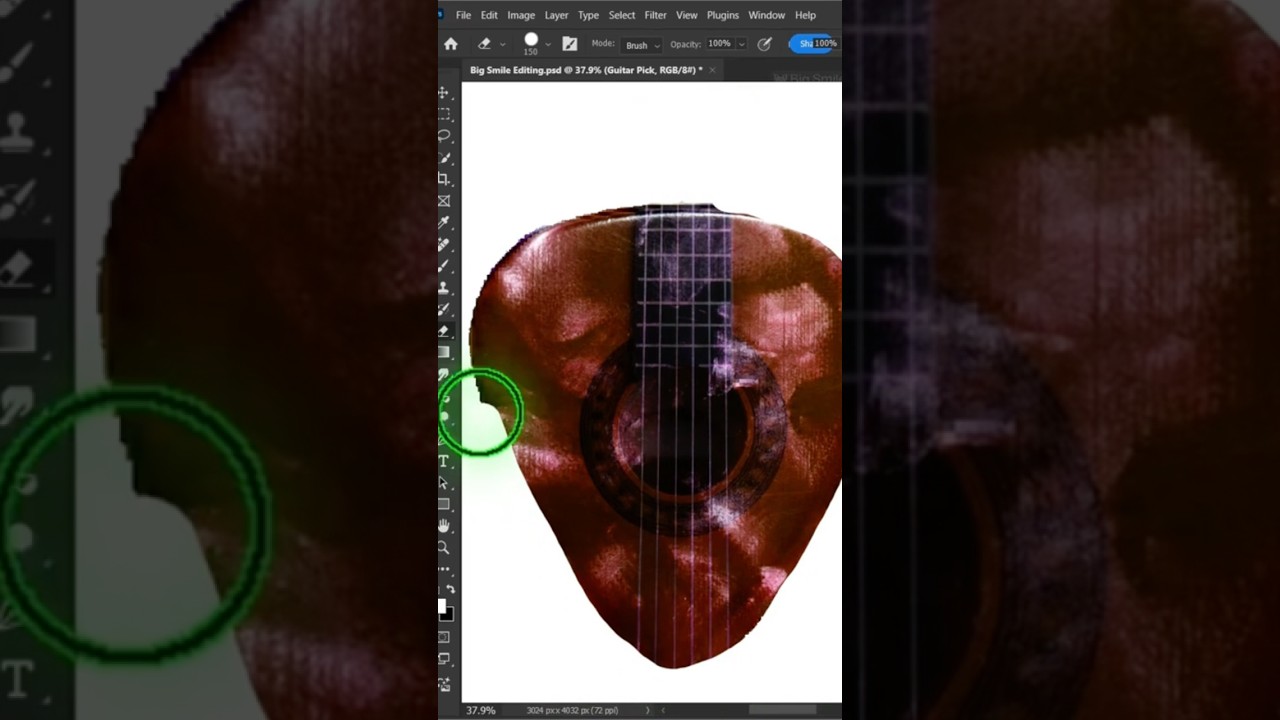Viewport: 1280px width, 720px height.
Task: Open the File menu
Action: pos(464,15)
